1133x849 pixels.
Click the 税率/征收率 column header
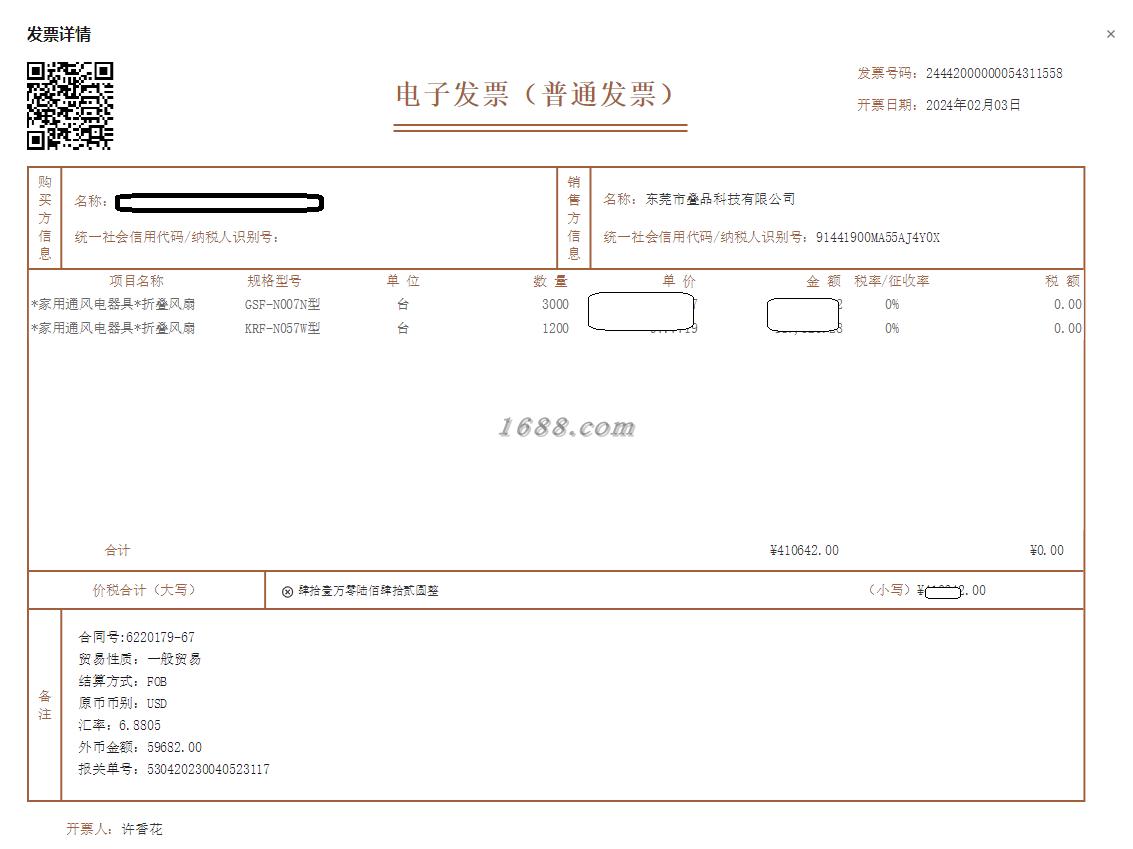click(x=892, y=280)
